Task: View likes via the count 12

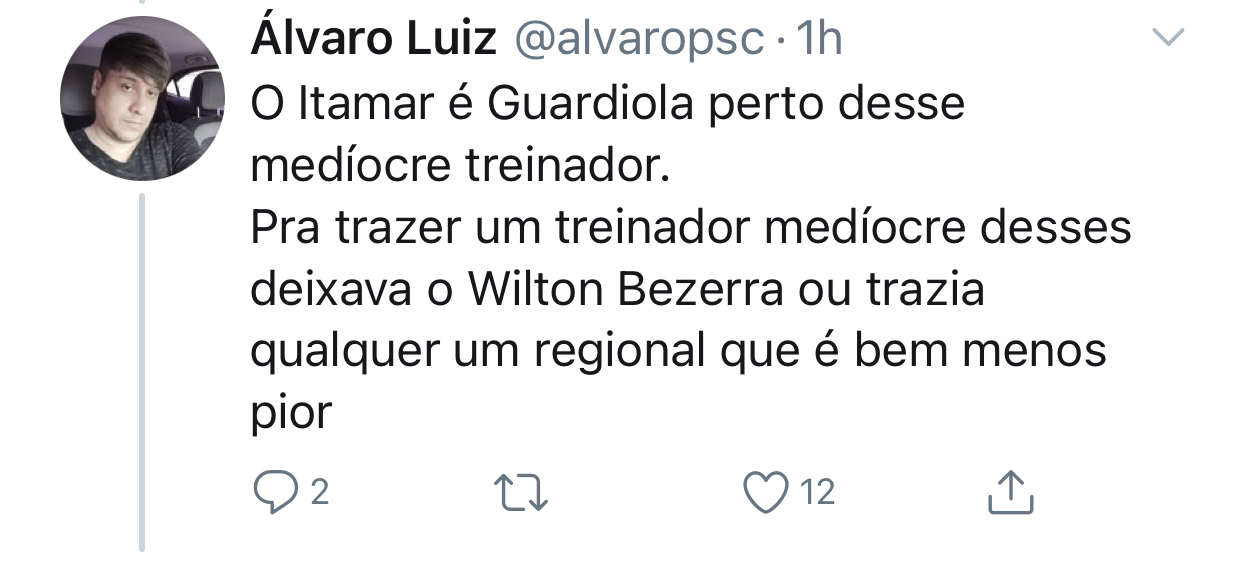Action: click(x=818, y=492)
